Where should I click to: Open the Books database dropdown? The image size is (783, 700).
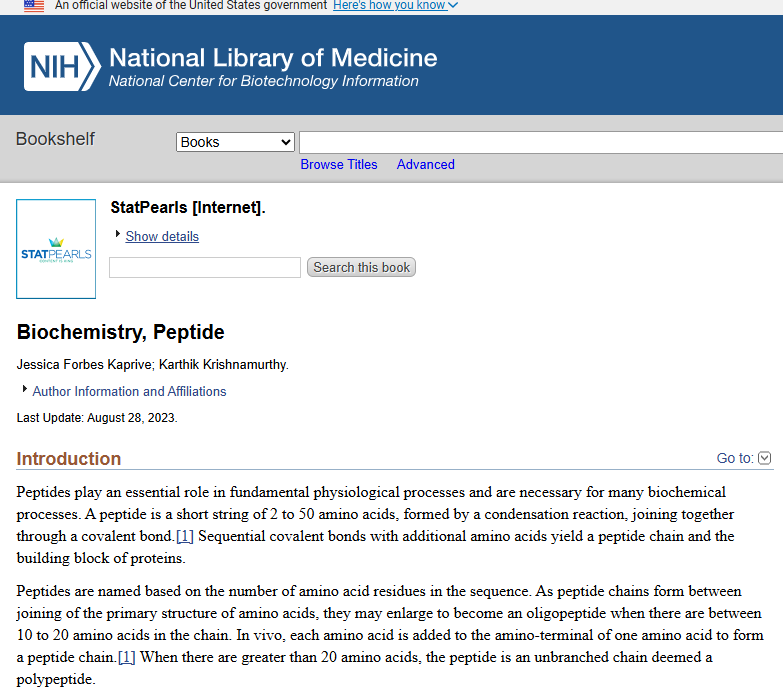(235, 142)
